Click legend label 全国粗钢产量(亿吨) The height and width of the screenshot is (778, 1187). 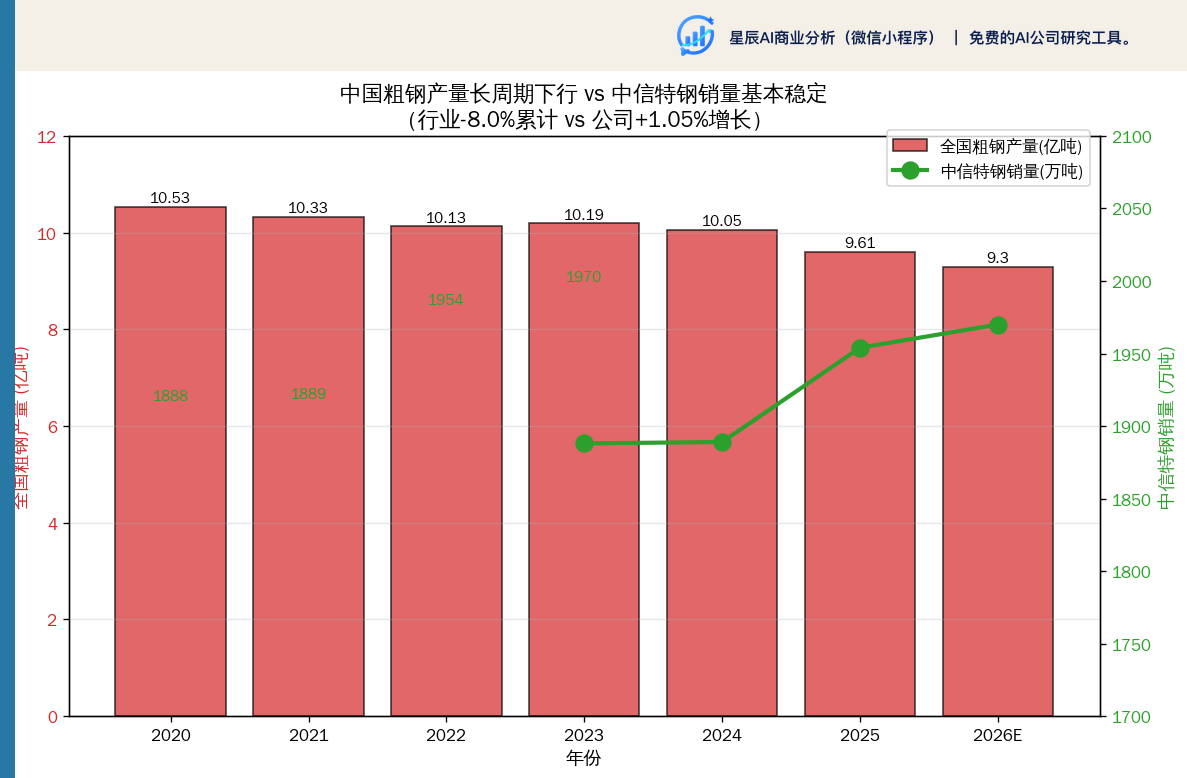pyautogui.click(x=1011, y=146)
